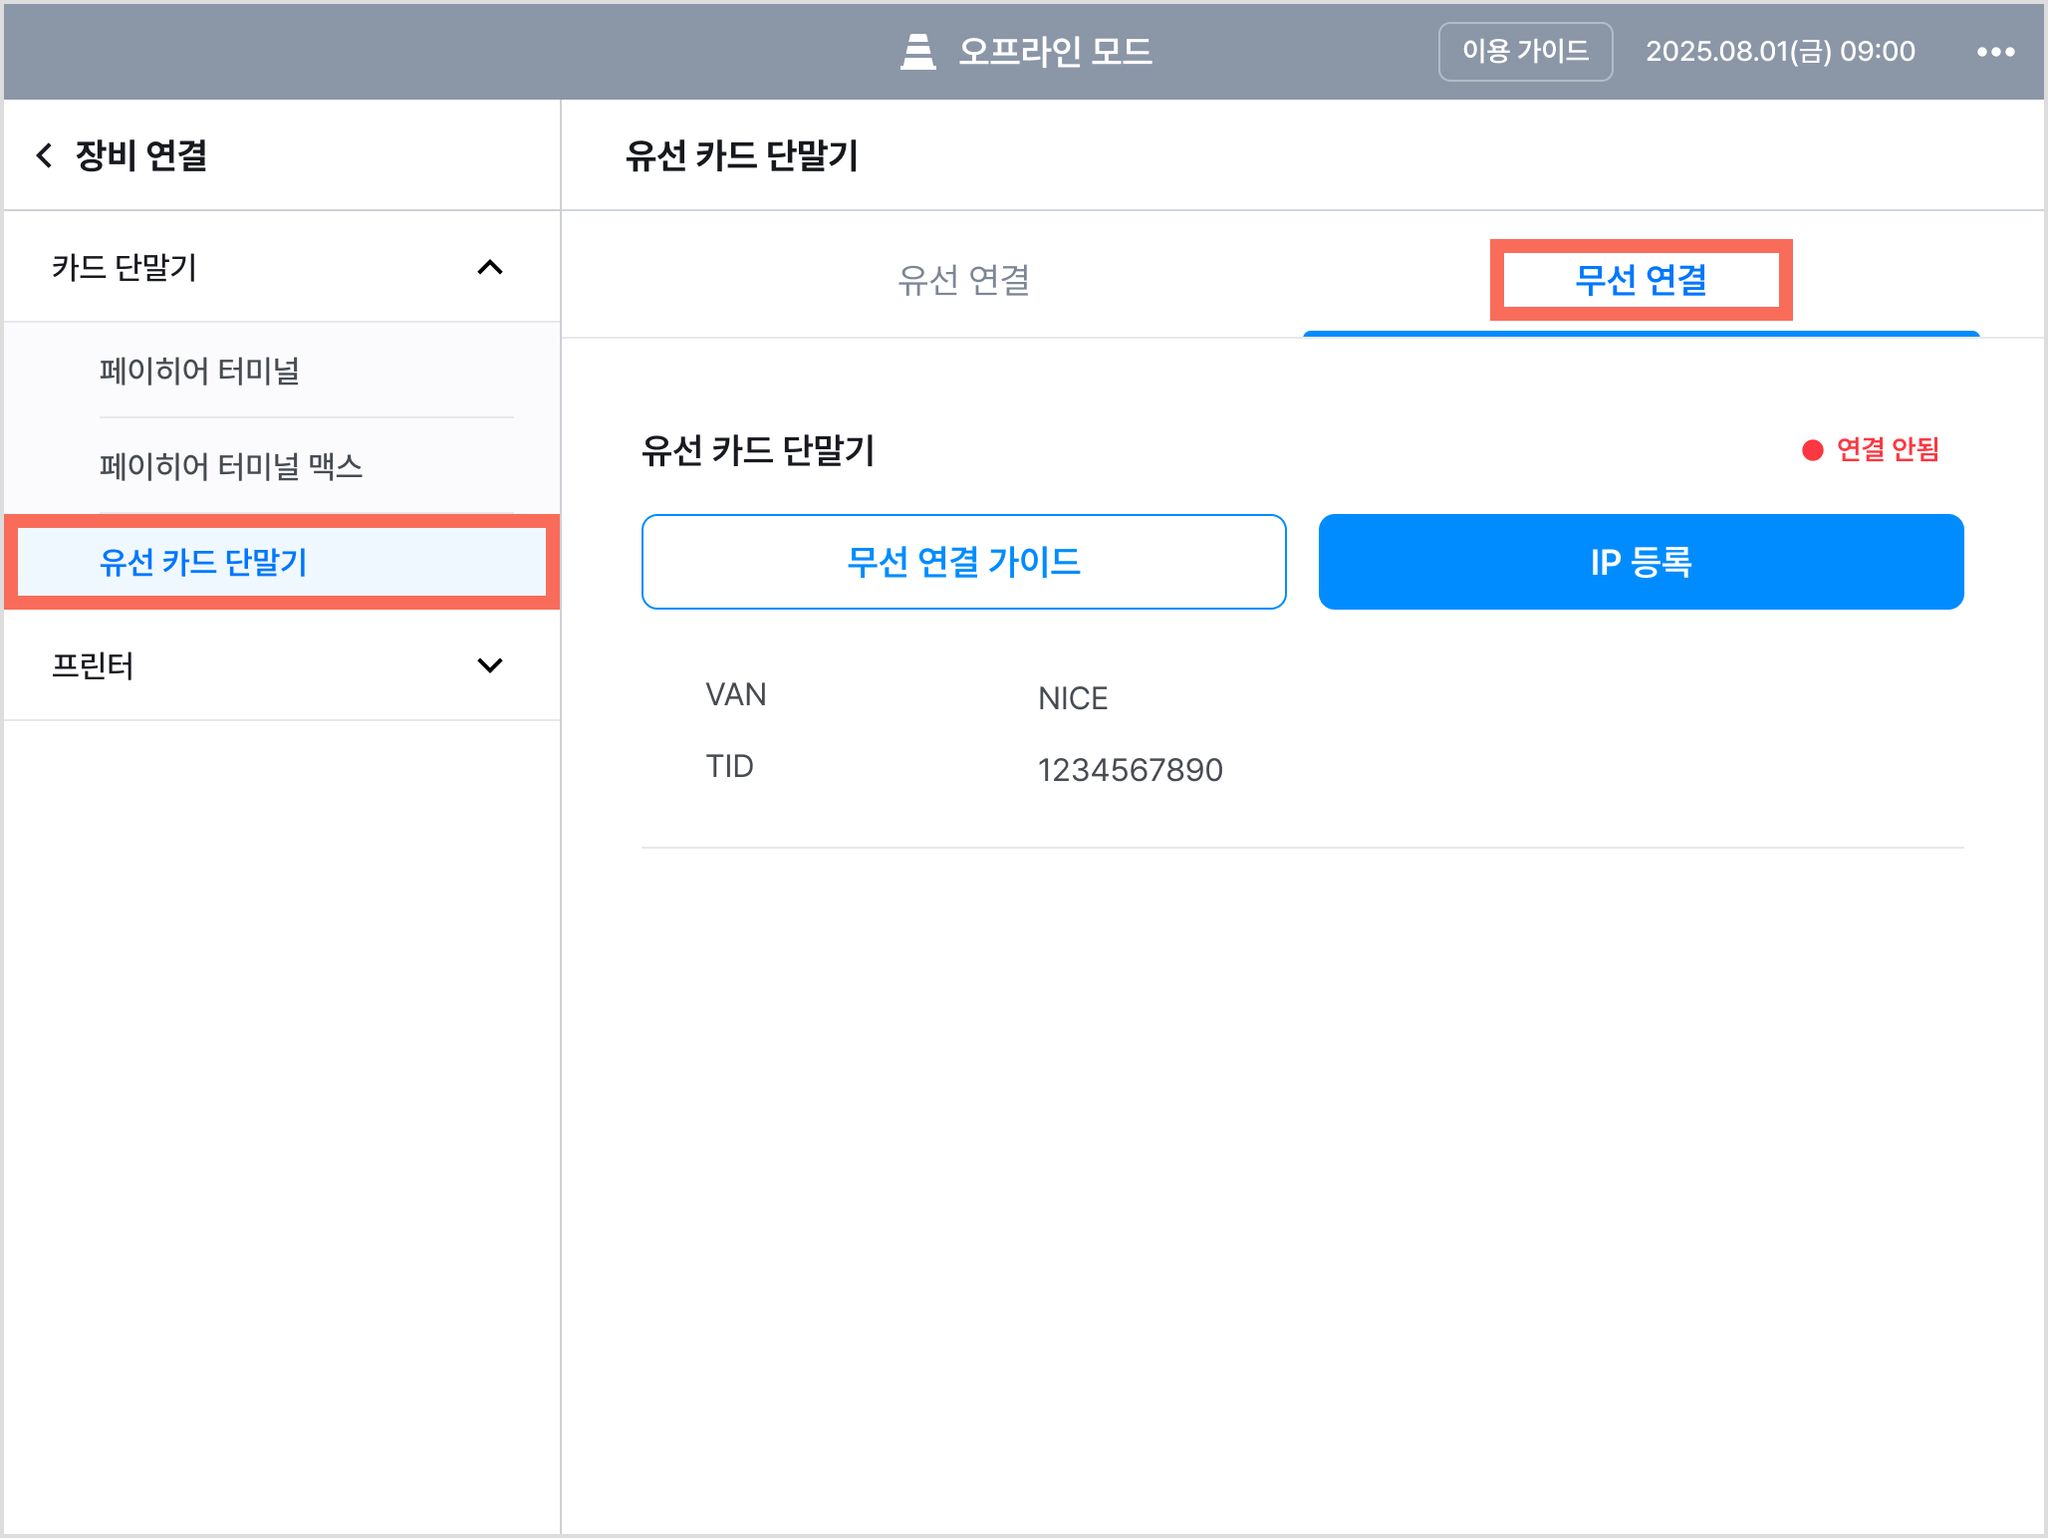Click the offline mode cone icon
The width and height of the screenshot is (2048, 1538).
coord(918,52)
